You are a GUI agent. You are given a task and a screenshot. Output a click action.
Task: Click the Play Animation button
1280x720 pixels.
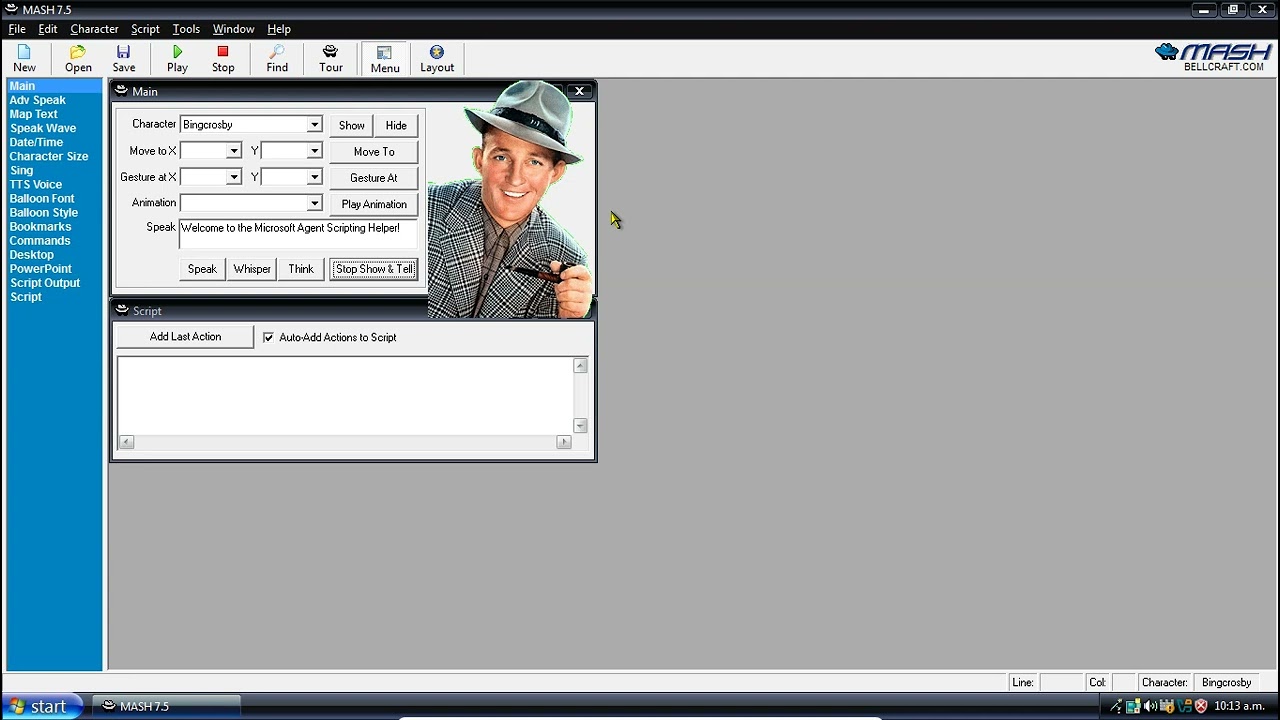point(374,204)
